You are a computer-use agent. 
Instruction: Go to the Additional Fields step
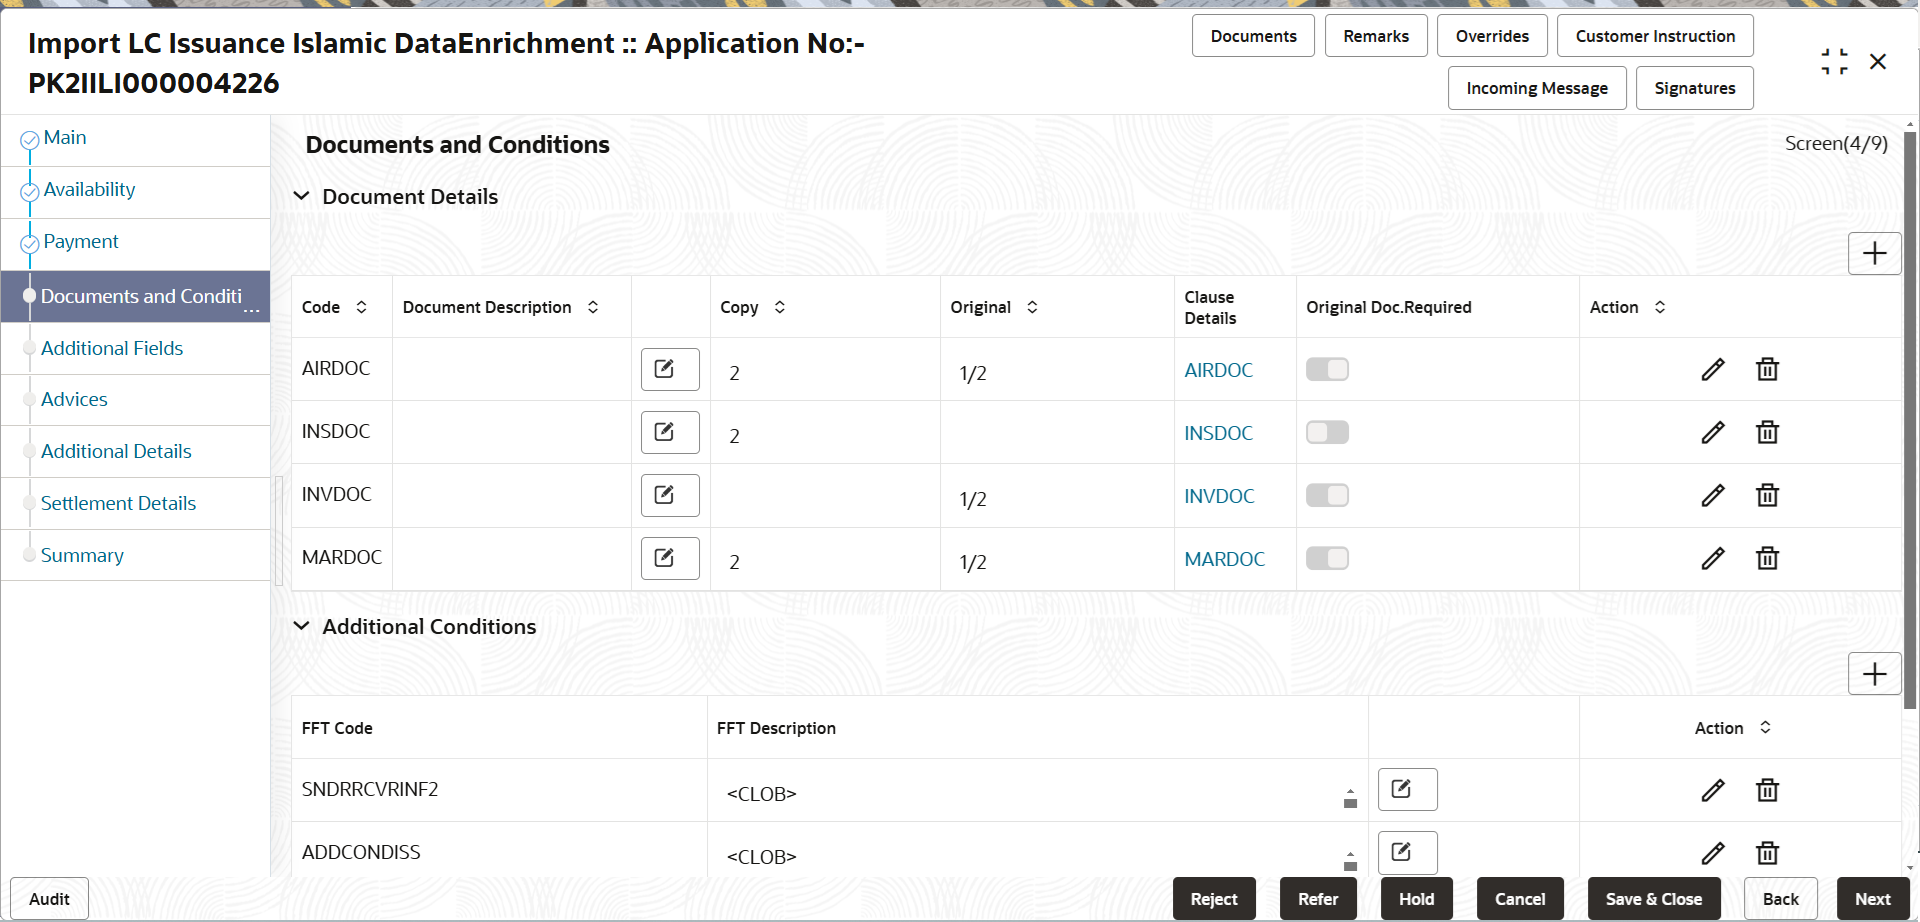tap(112, 348)
